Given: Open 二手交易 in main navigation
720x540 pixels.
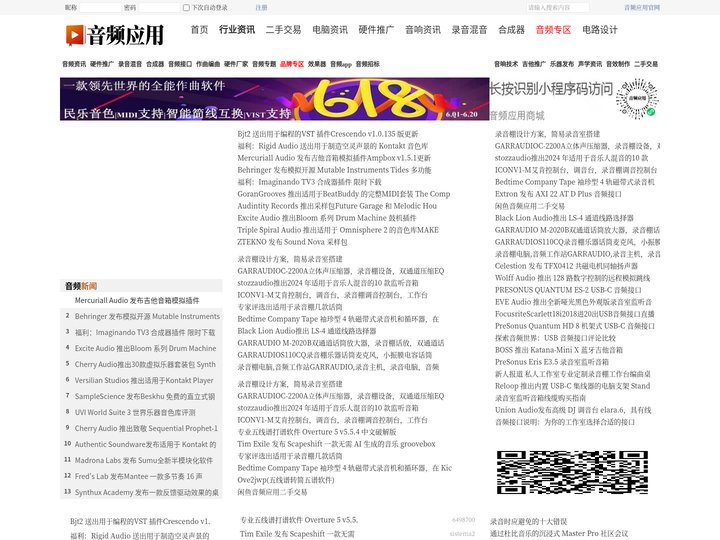Looking at the screenshot, I should coord(283,30).
